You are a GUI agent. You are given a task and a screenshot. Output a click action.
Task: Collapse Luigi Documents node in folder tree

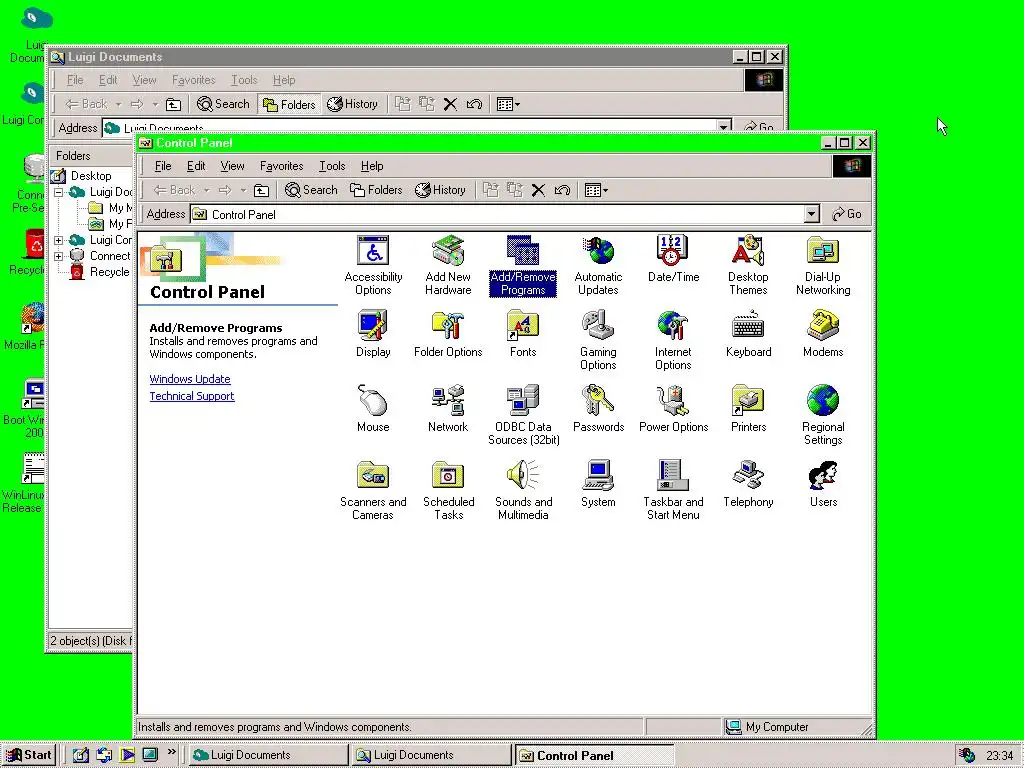[59, 192]
